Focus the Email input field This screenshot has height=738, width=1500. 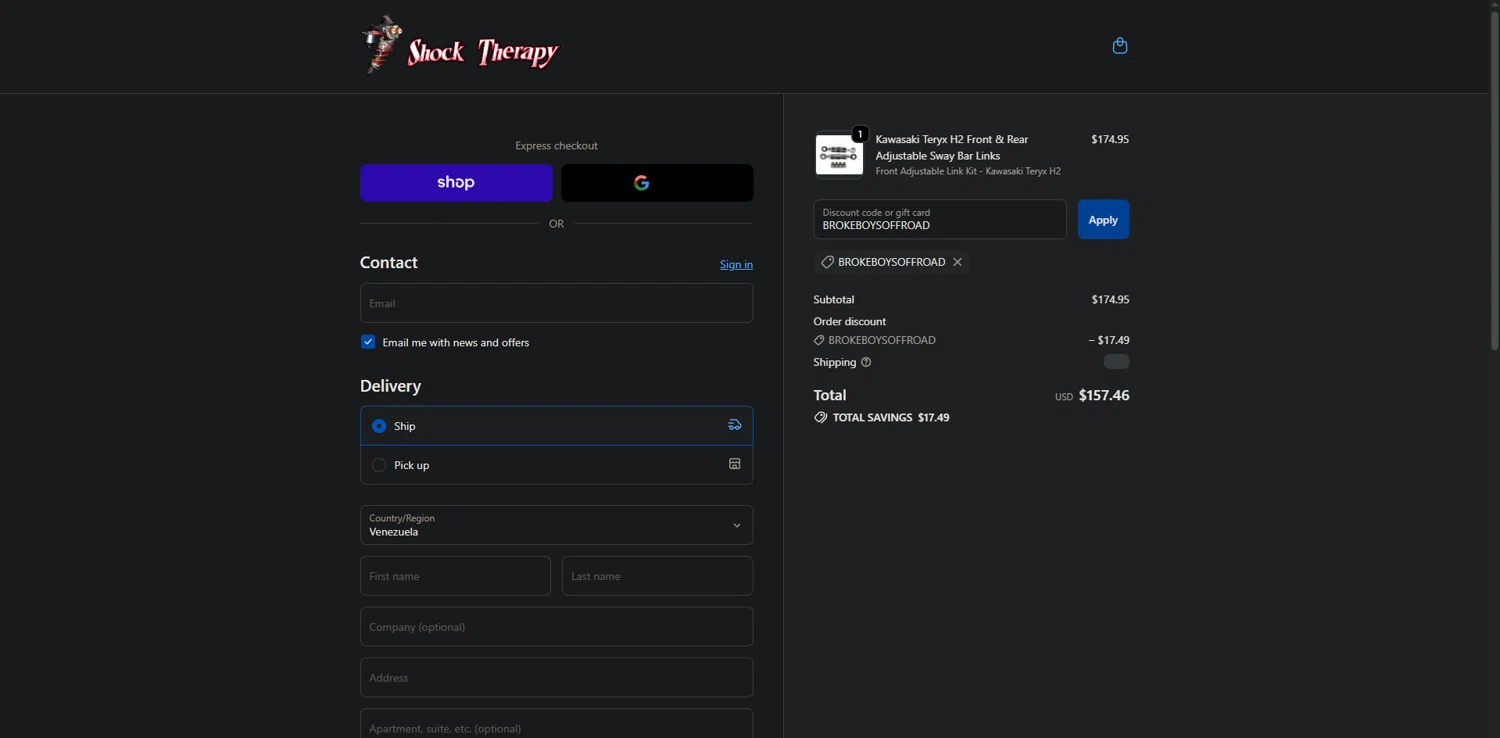[x=556, y=303]
